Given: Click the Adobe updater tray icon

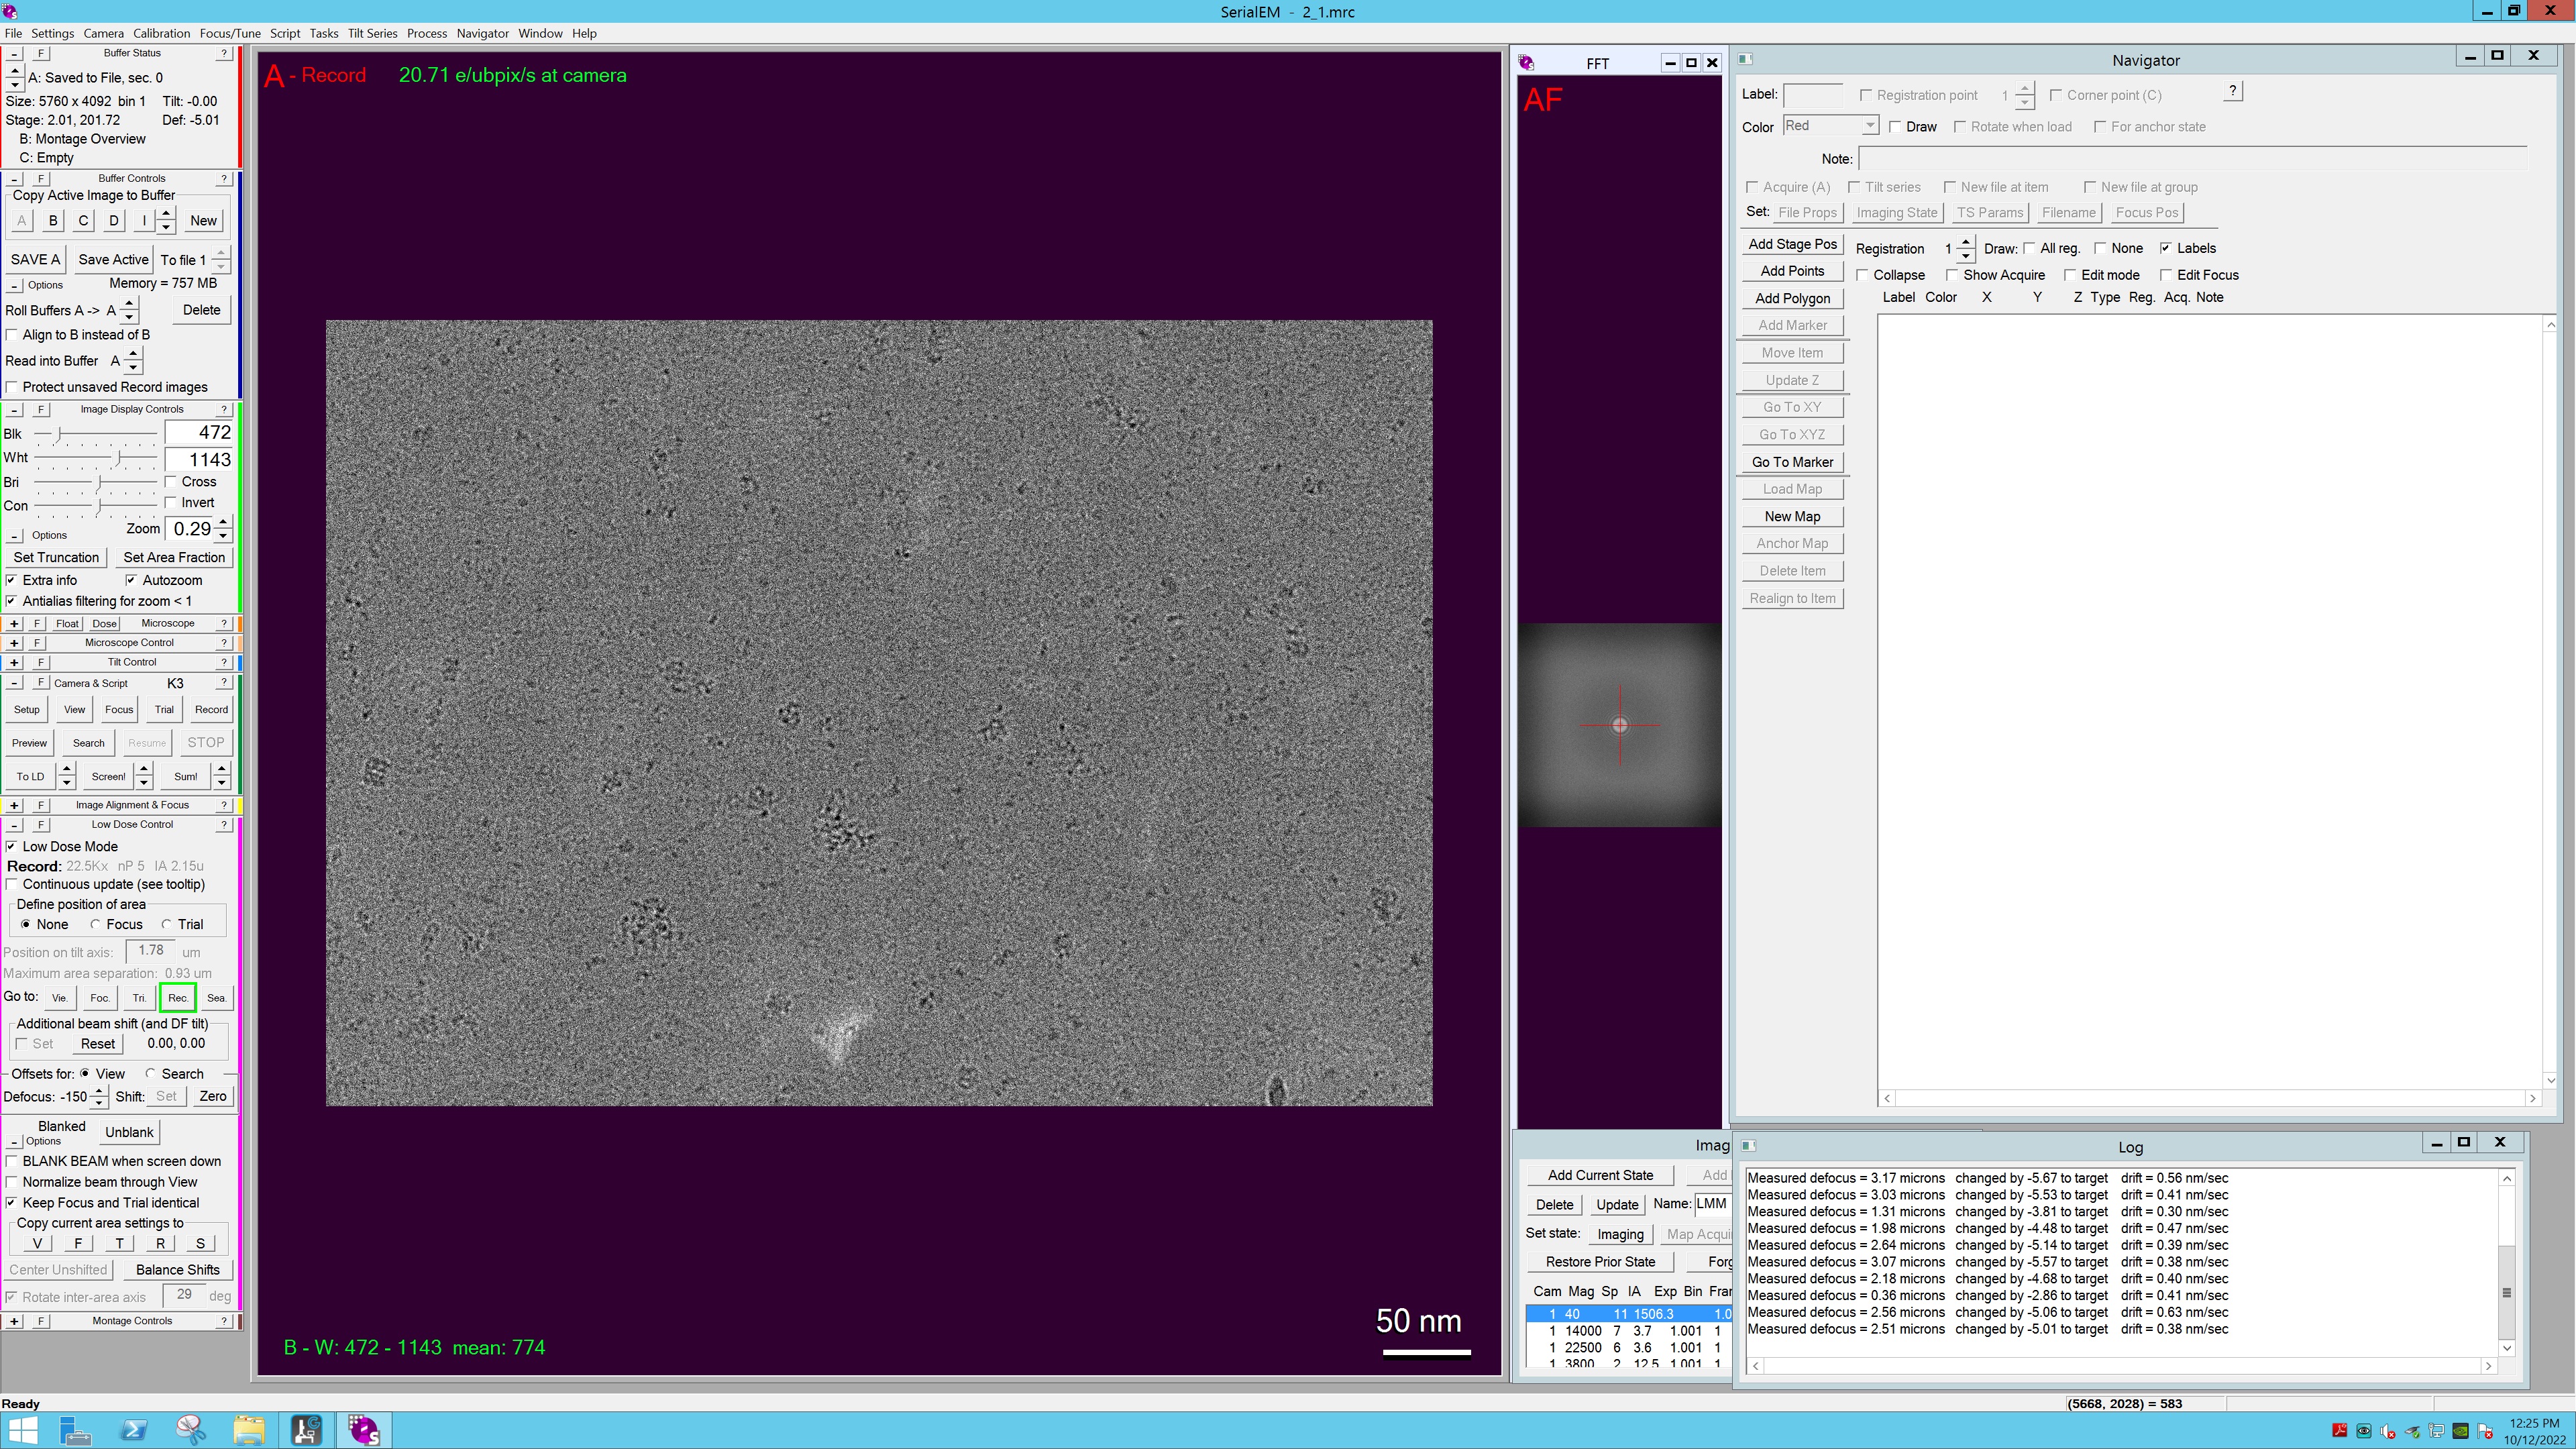Looking at the screenshot, I should pyautogui.click(x=2339, y=1431).
